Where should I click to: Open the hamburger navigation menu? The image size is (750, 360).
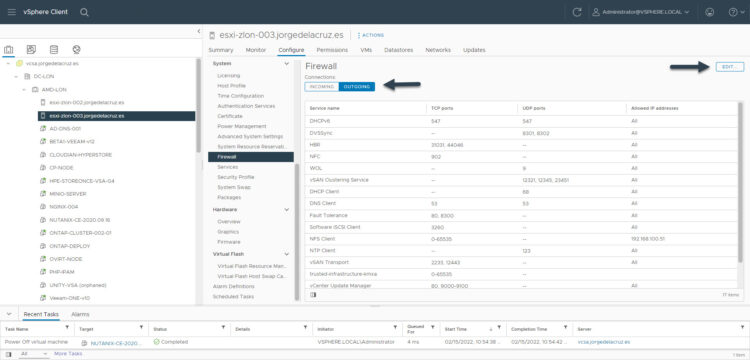tap(11, 12)
